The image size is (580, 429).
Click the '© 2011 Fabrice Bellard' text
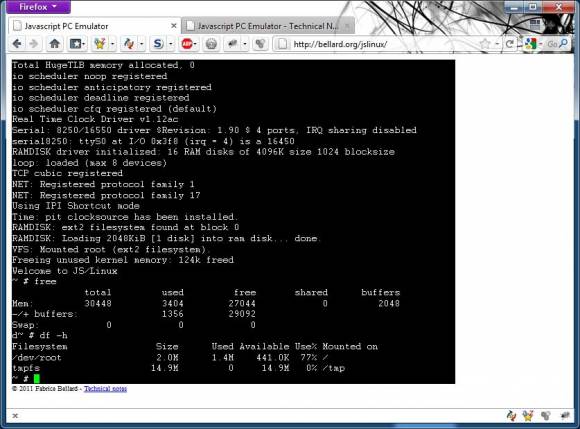coord(45,389)
